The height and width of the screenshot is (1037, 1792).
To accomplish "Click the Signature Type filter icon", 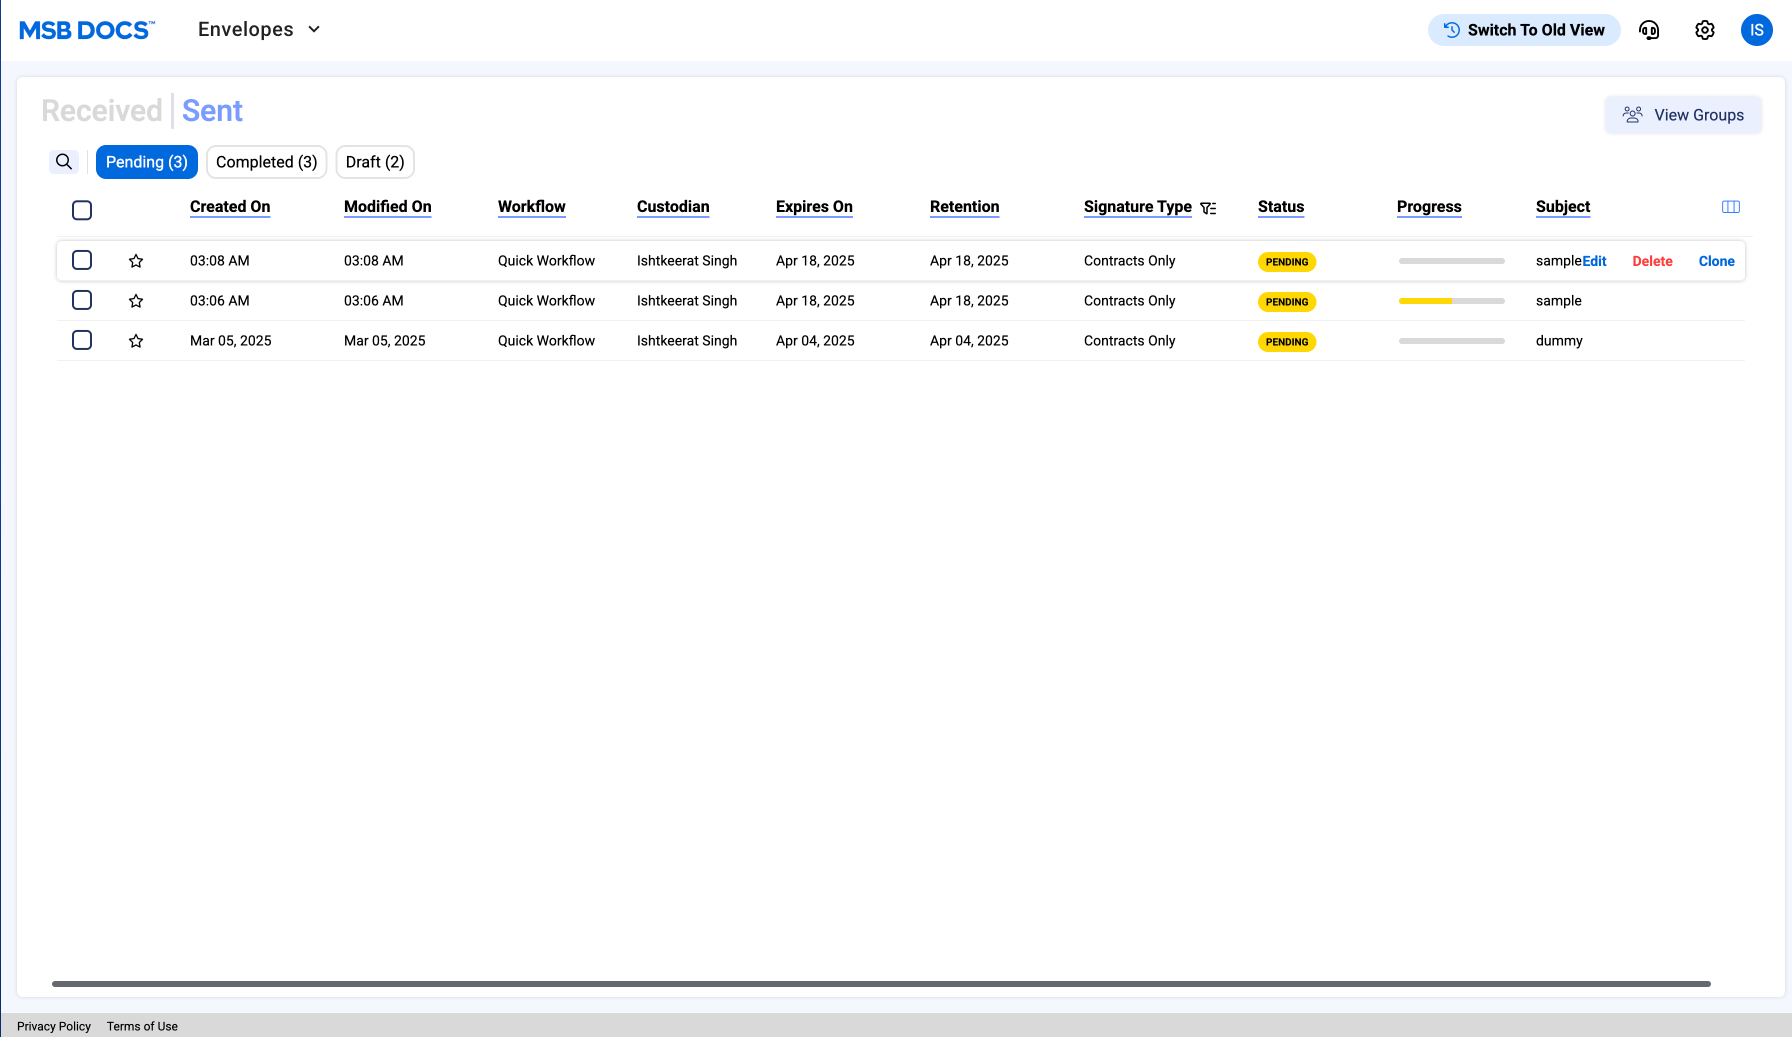I will [x=1208, y=208].
